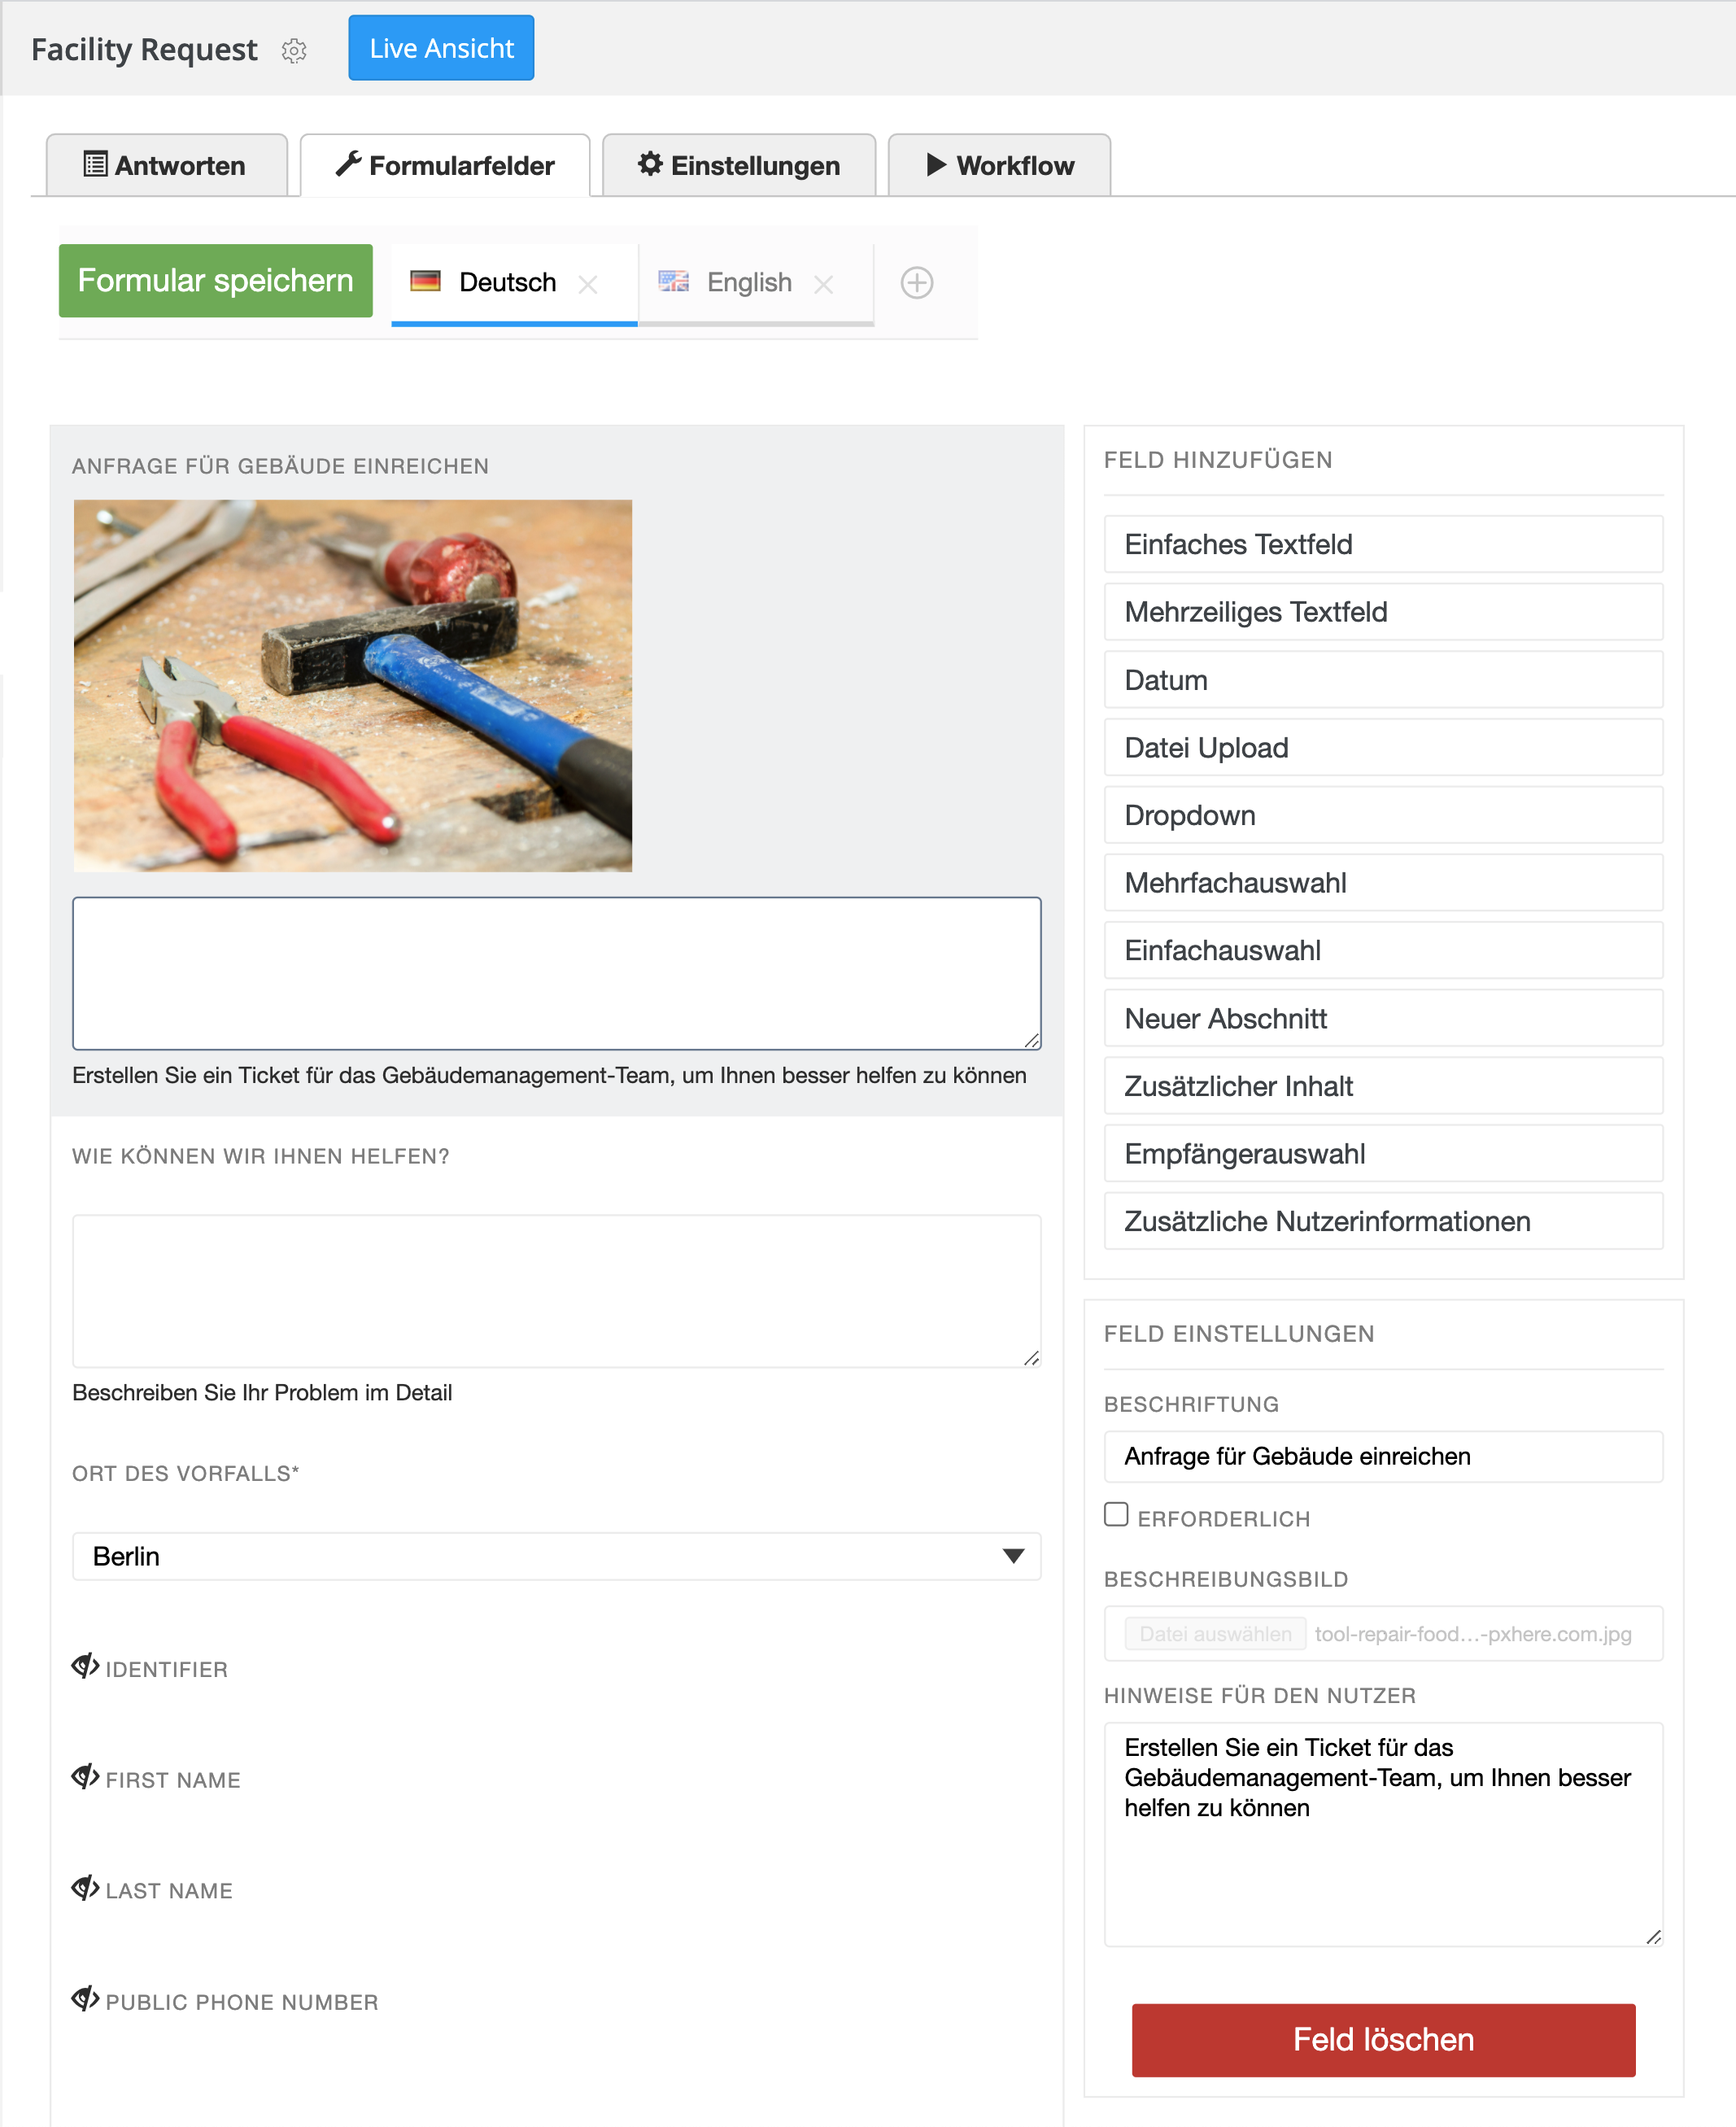Screen dimensions: 1736x2127
Task: Click hidden-eye icon beside Identifier
Action: [x=85, y=1666]
